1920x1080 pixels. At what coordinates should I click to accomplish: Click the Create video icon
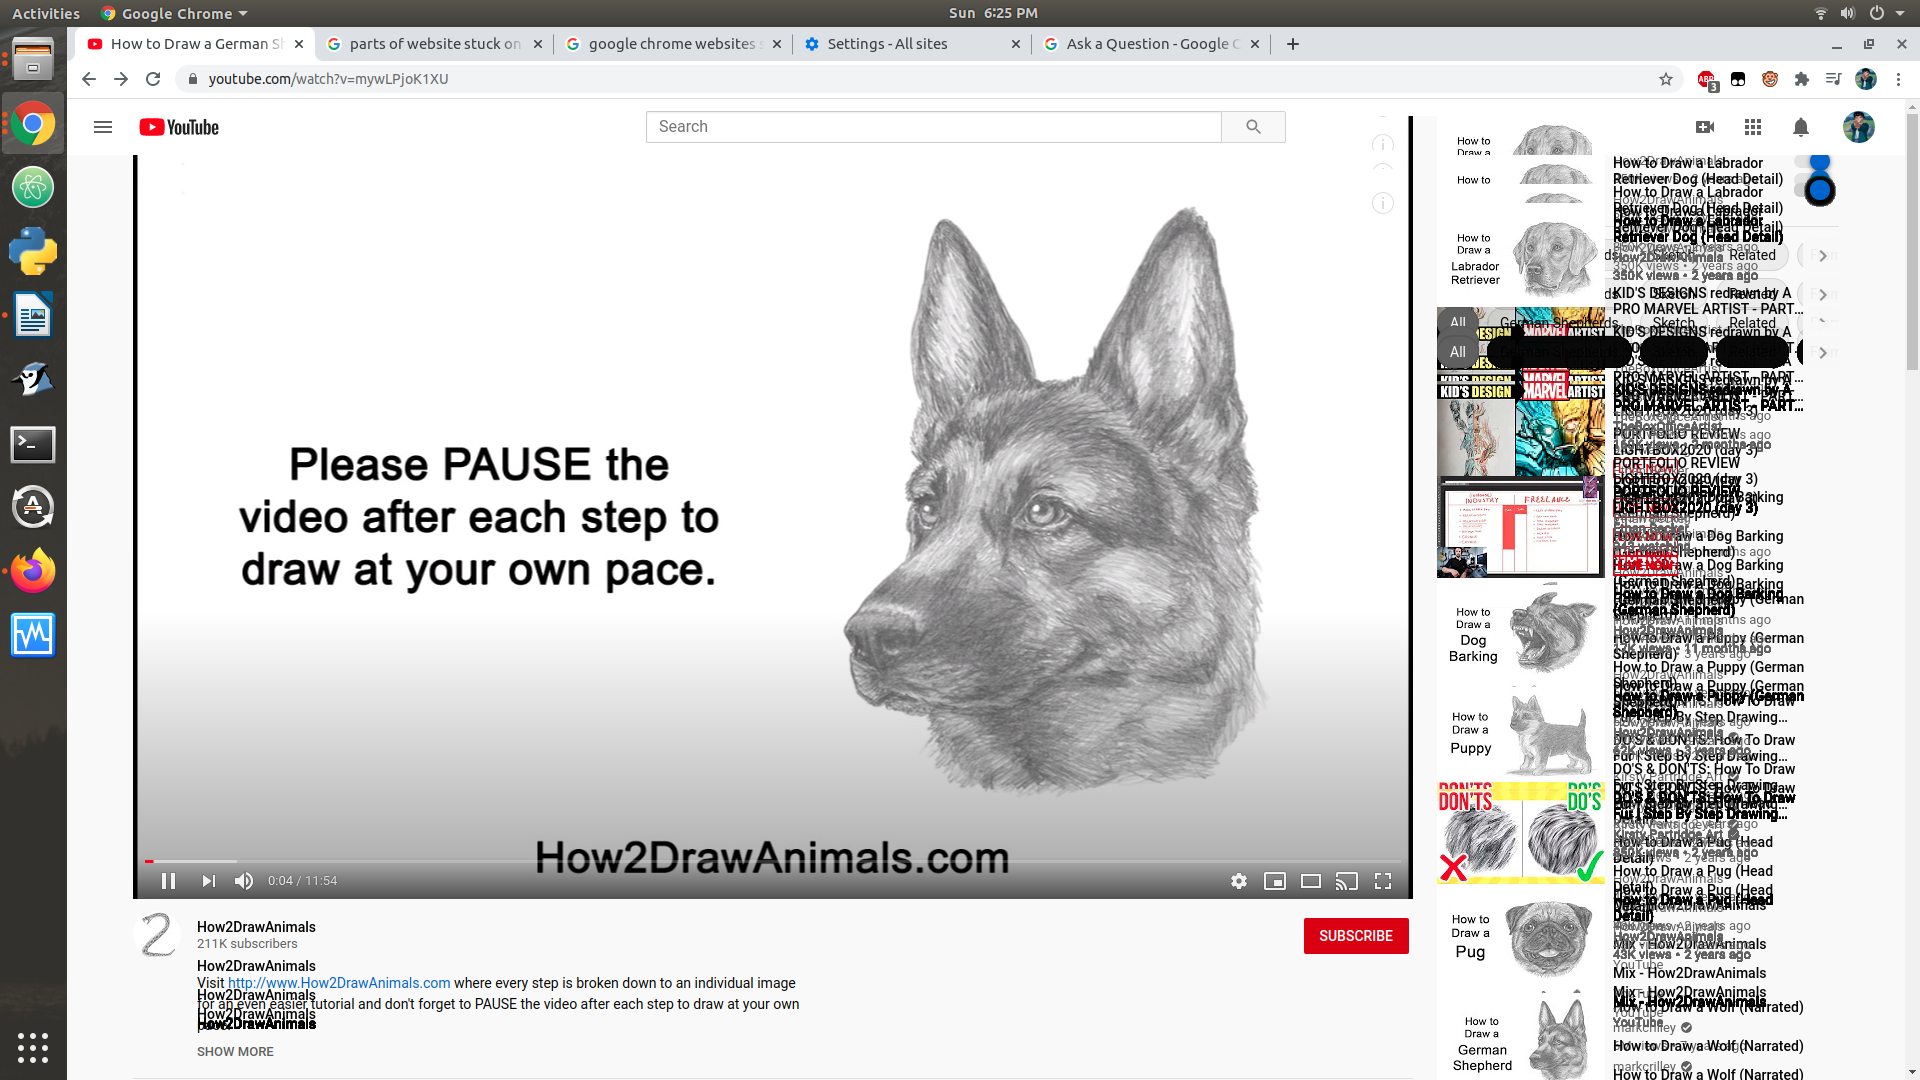[1705, 127]
